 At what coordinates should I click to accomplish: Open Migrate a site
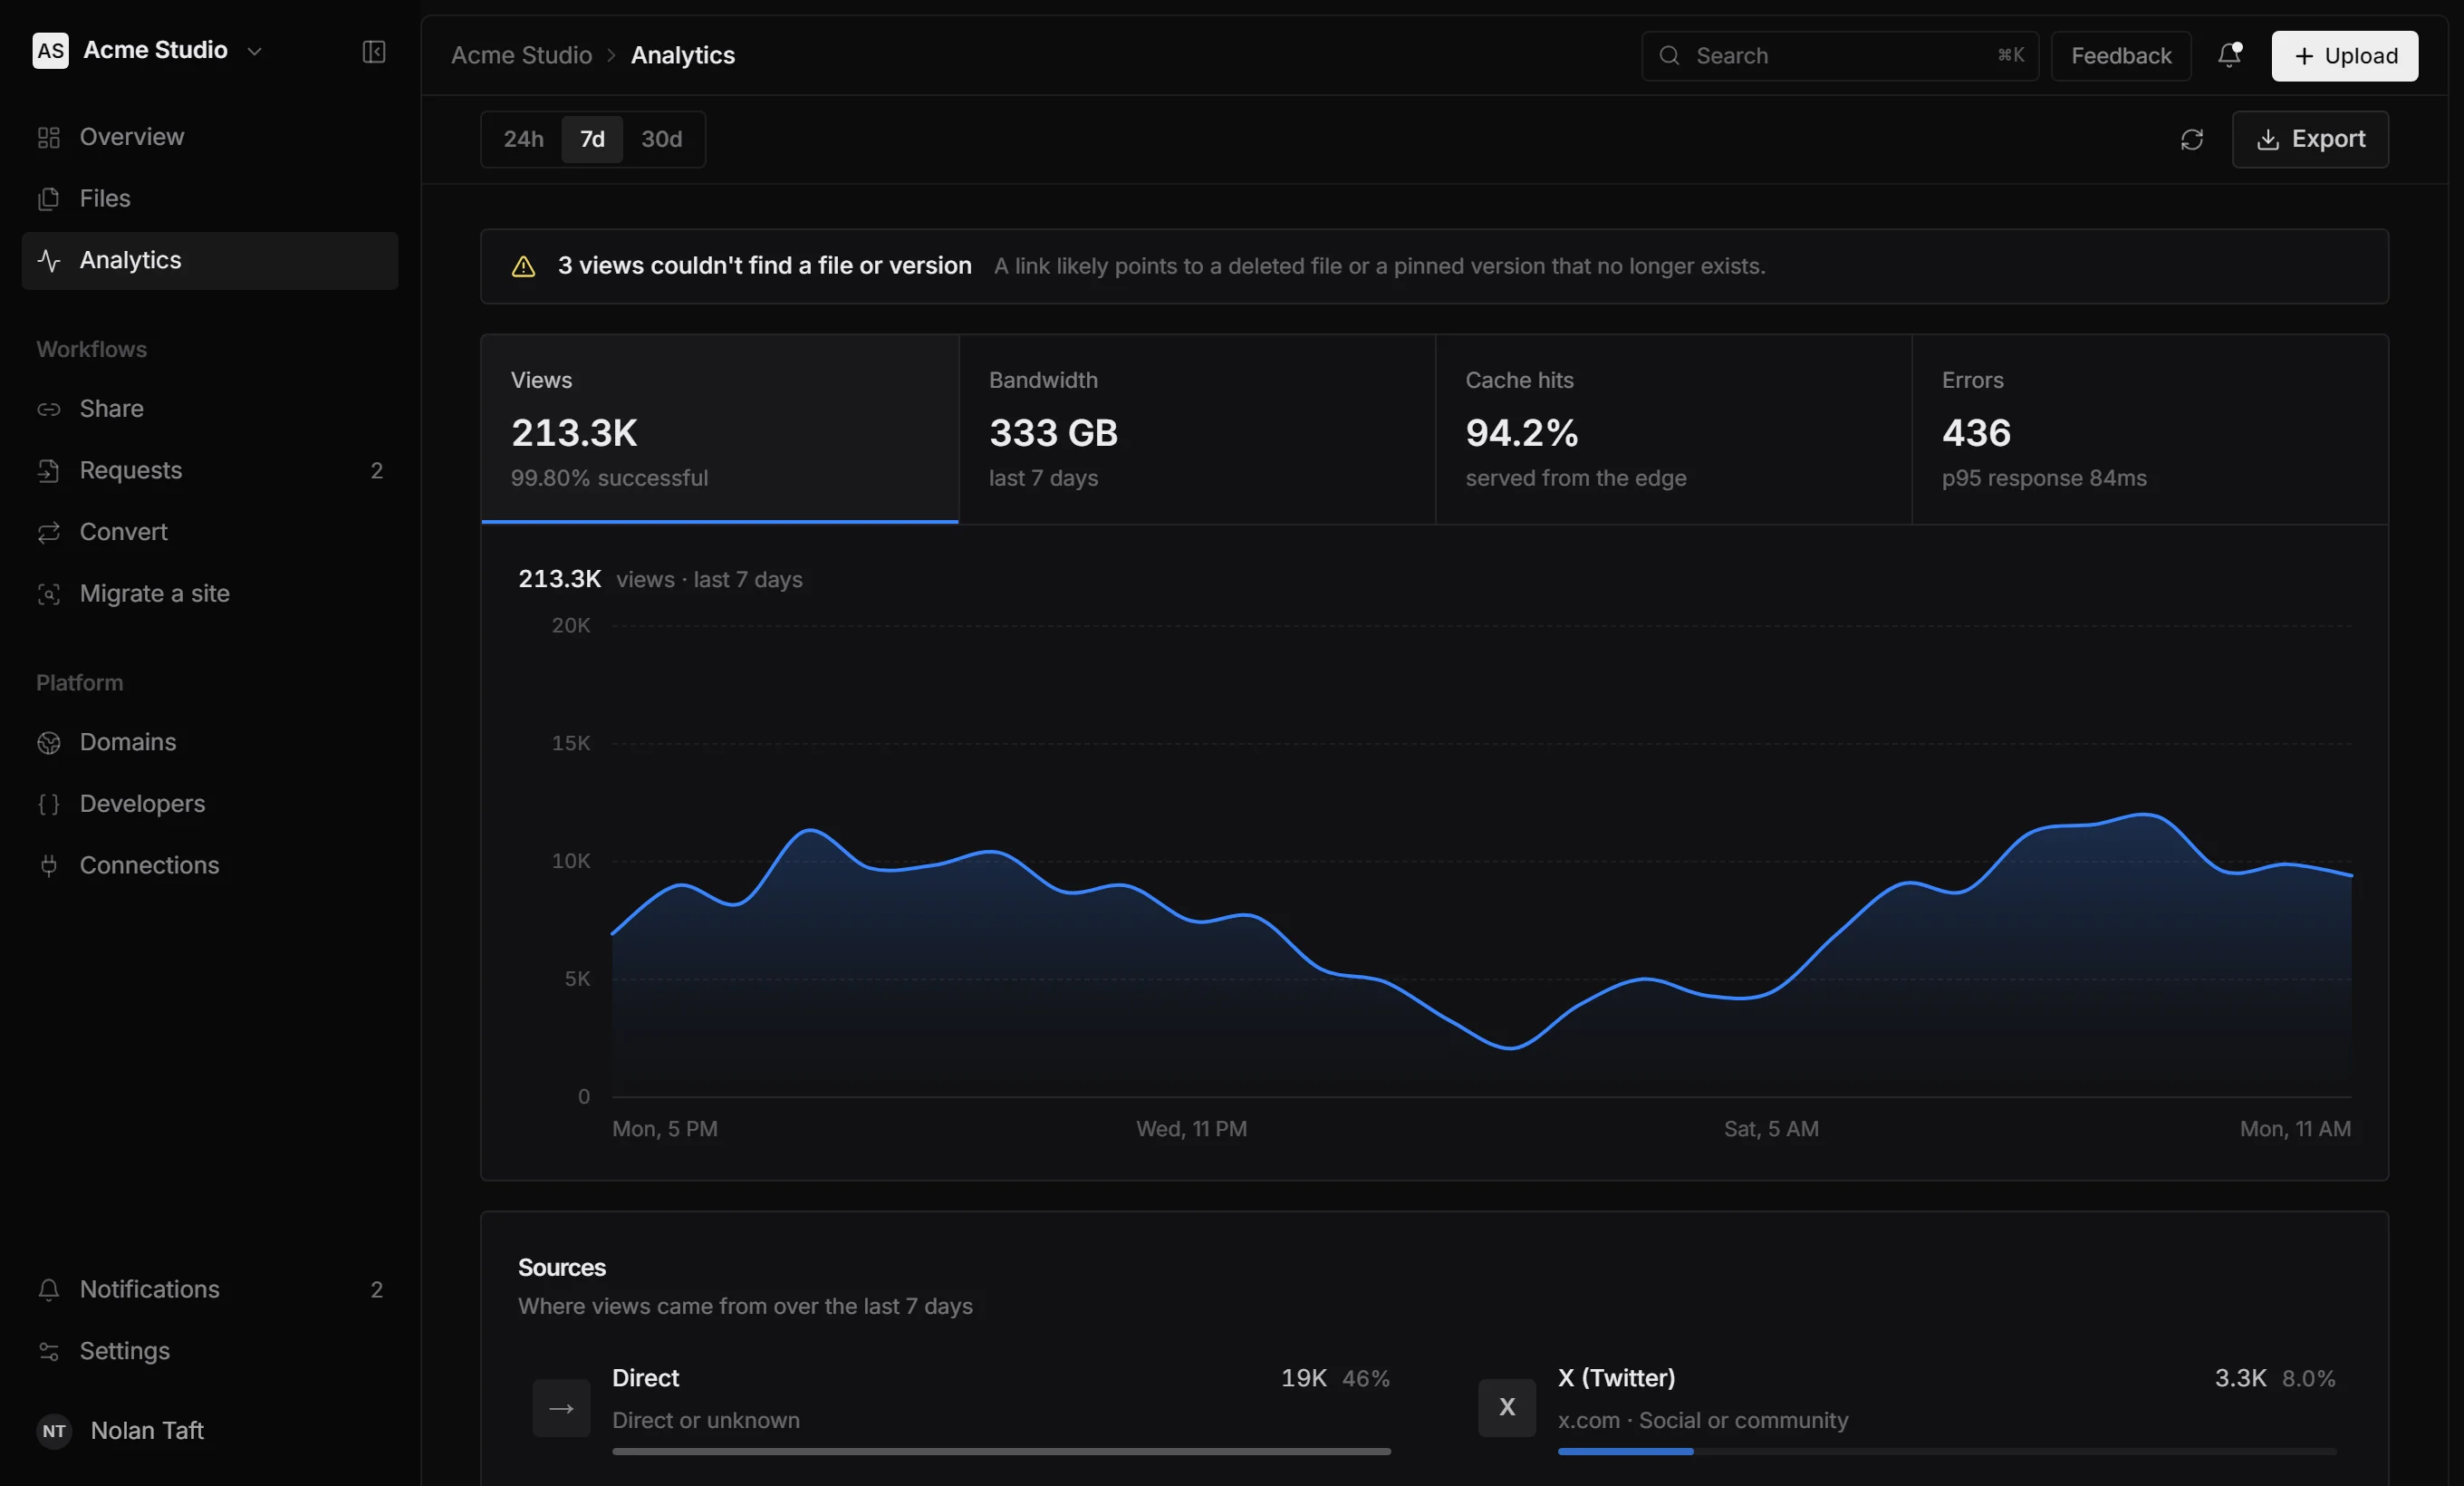(210, 594)
